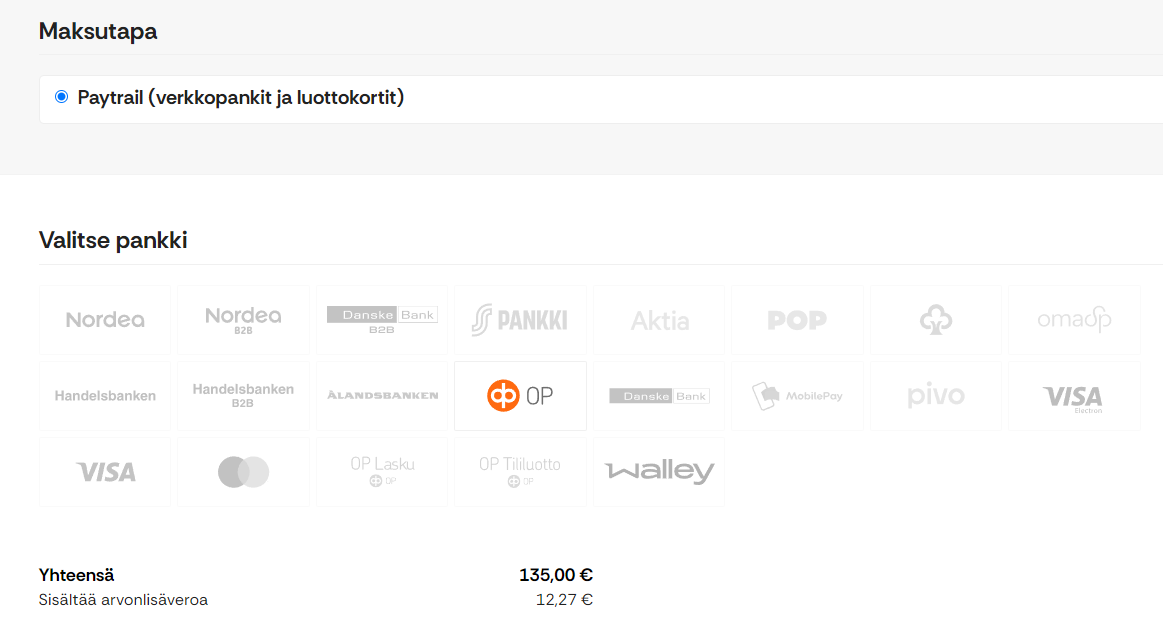Choose Pivo payment option
This screenshot has width=1163, height=635.
pos(936,396)
